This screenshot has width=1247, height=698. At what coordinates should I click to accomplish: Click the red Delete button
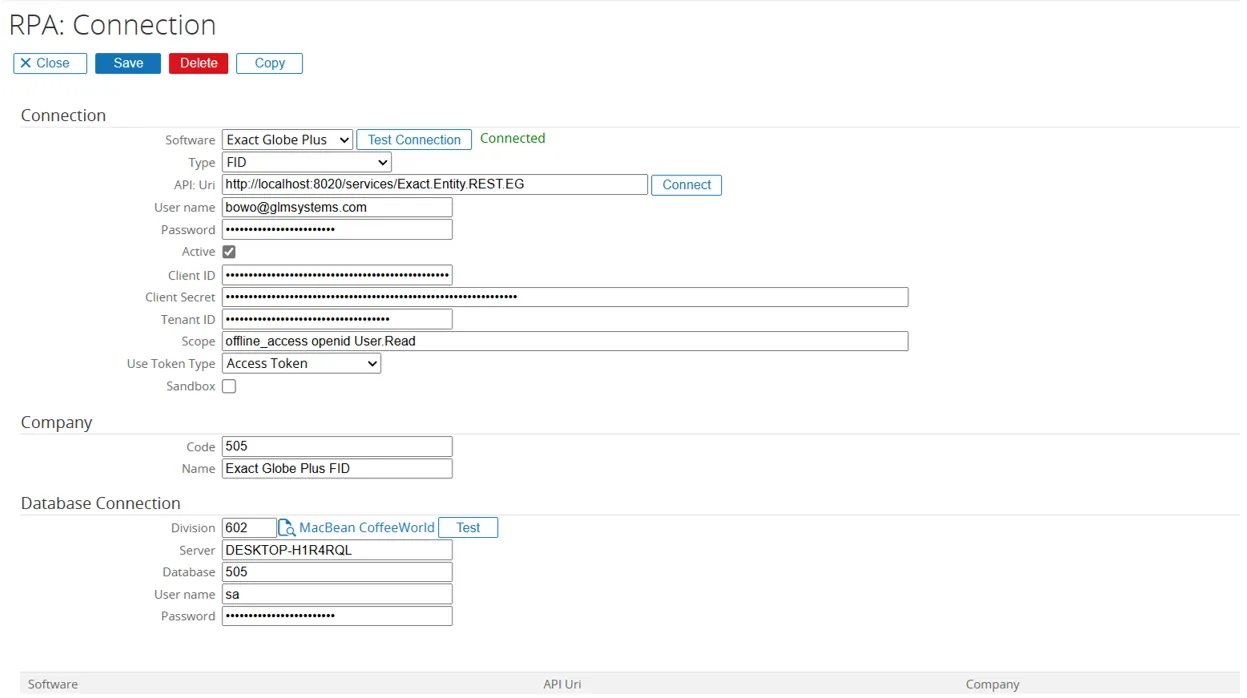click(198, 63)
